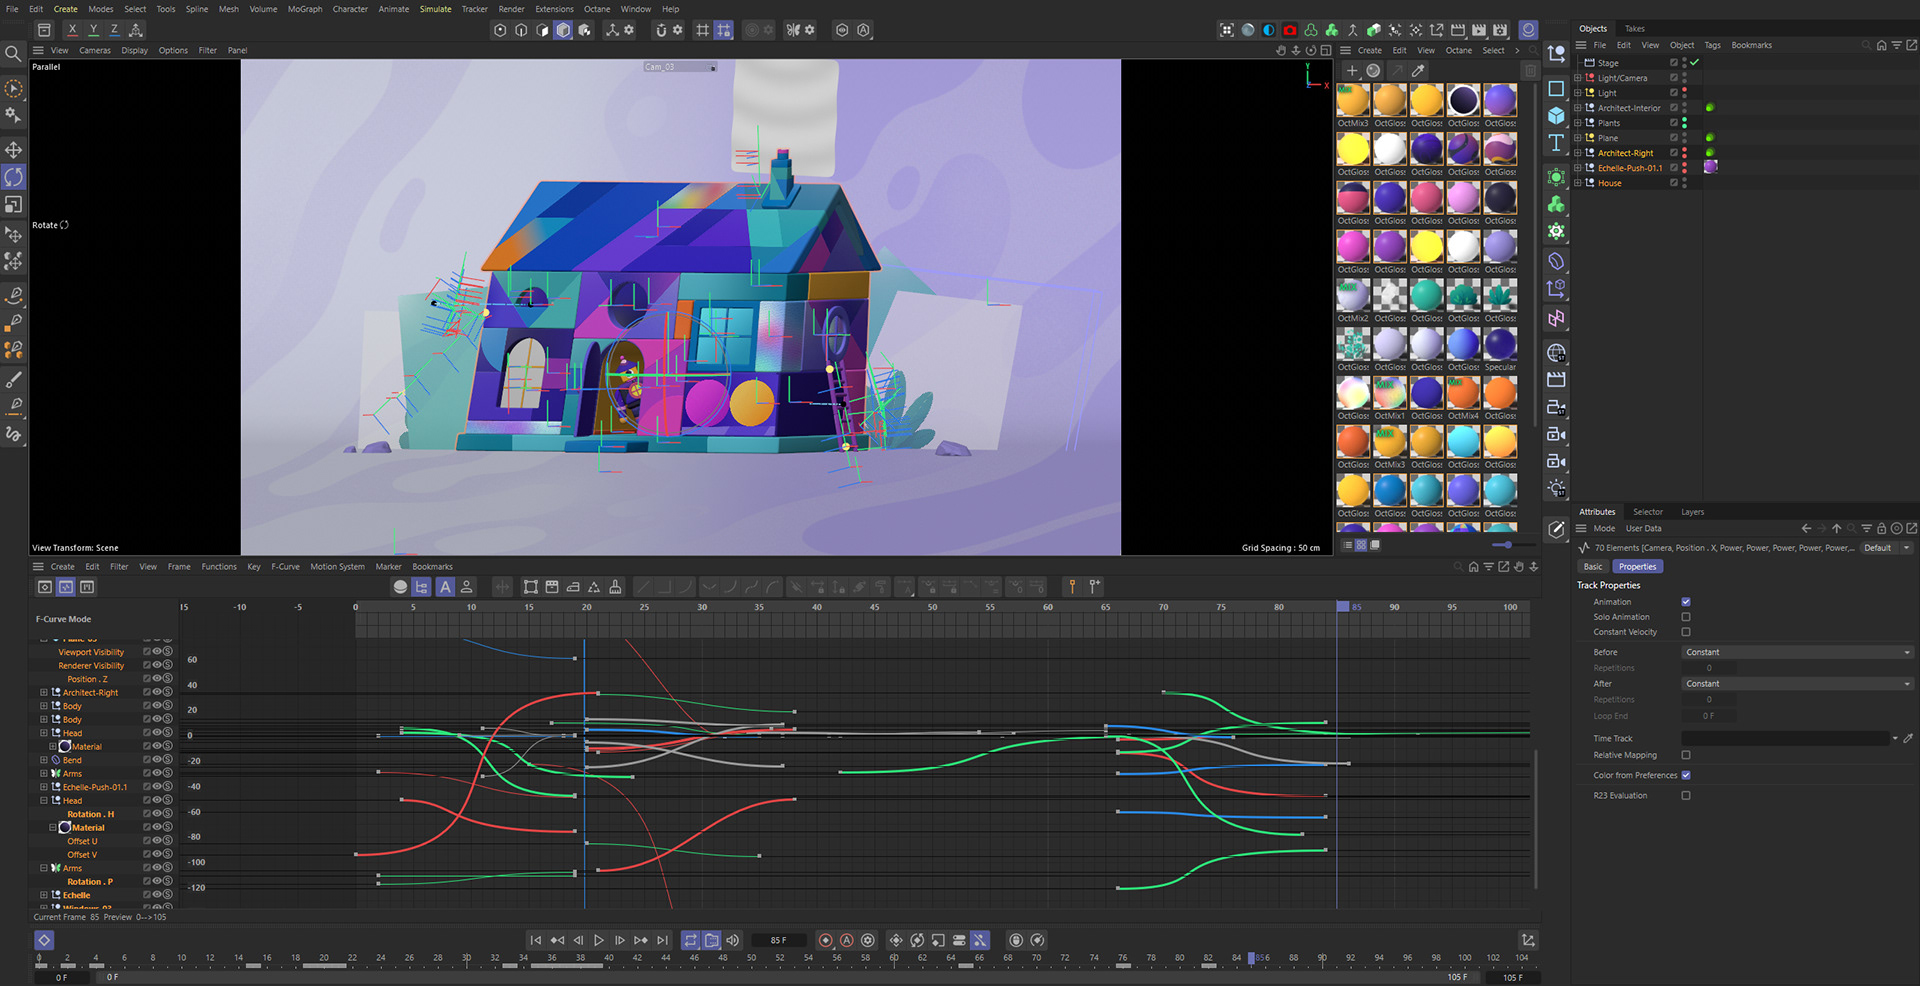Toggle the Animation checkbox in Track Properties

(1686, 602)
